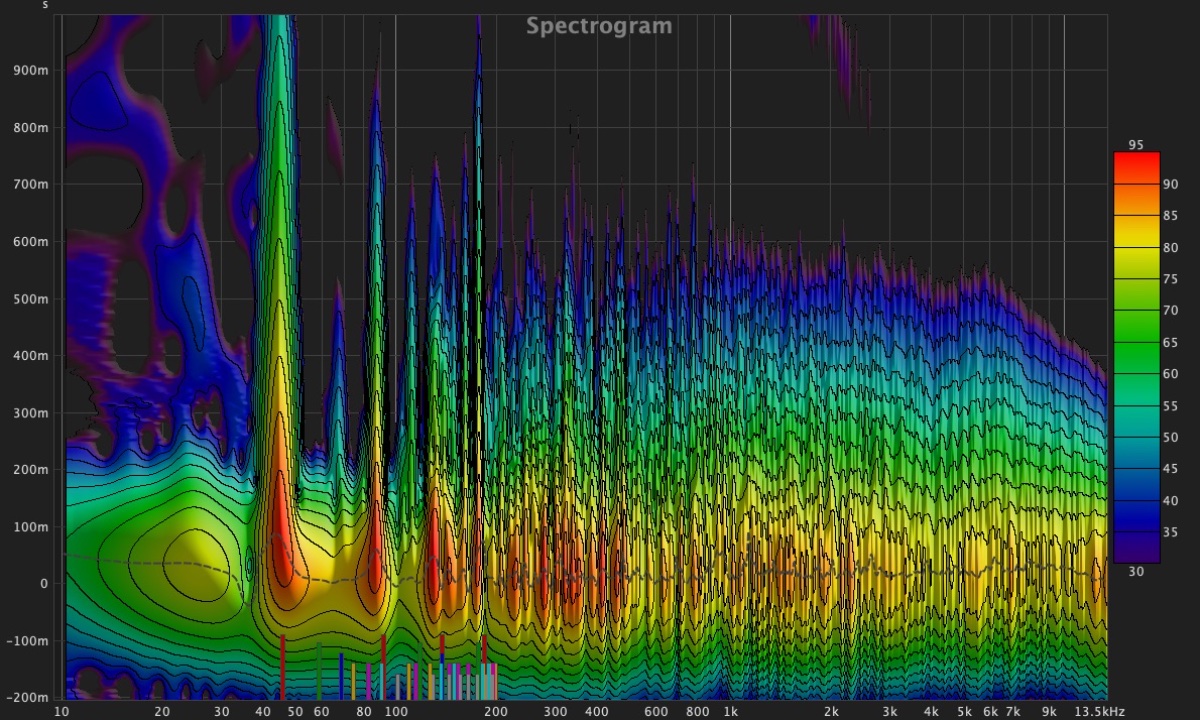
Task: Click the leftmost red marker near 45 Hz
Action: [x=283, y=668]
